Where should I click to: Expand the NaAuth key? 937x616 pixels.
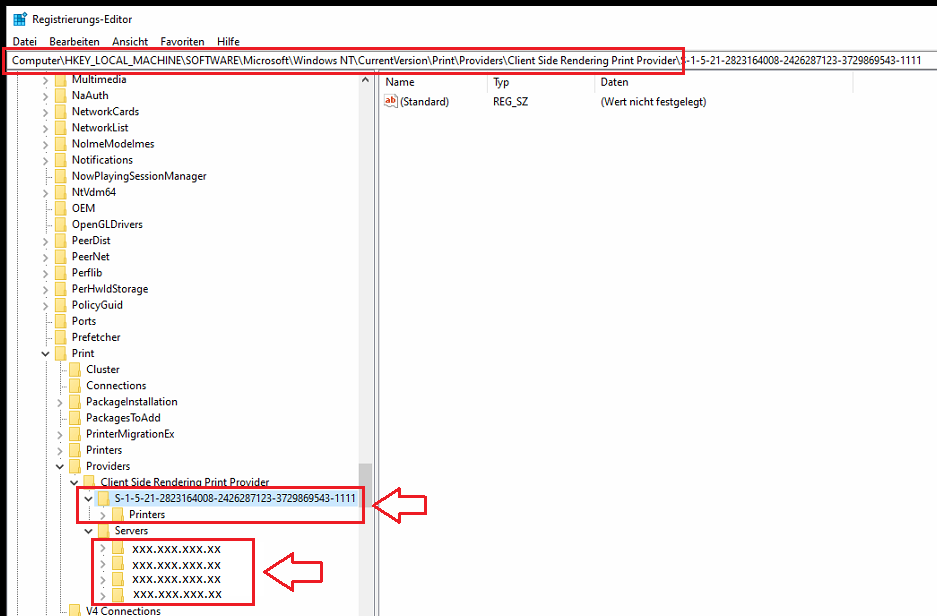coord(45,96)
